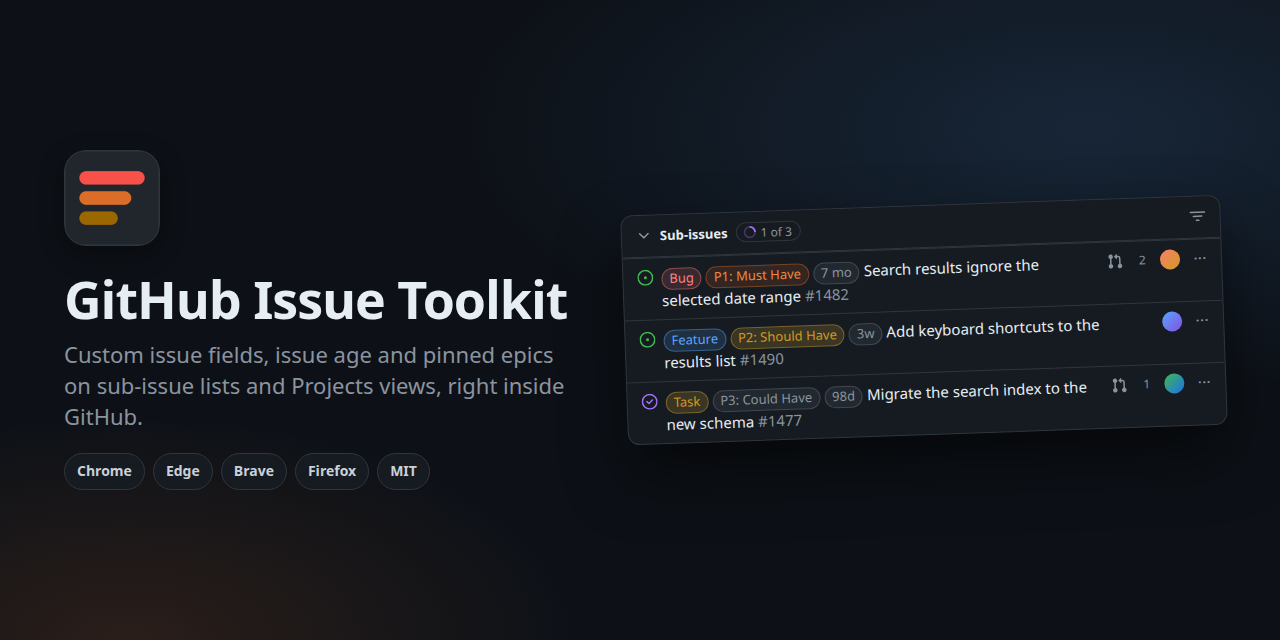1280x640 pixels.
Task: Click the P3: Could Have priority label
Action: [766, 399]
